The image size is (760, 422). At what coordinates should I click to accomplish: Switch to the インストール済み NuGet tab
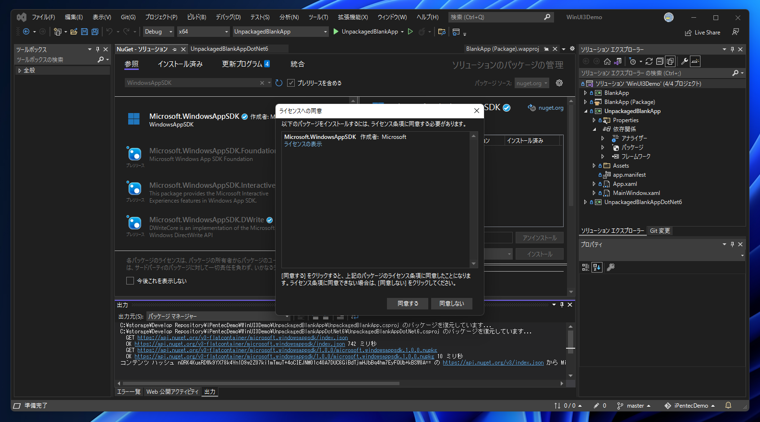pyautogui.click(x=180, y=64)
